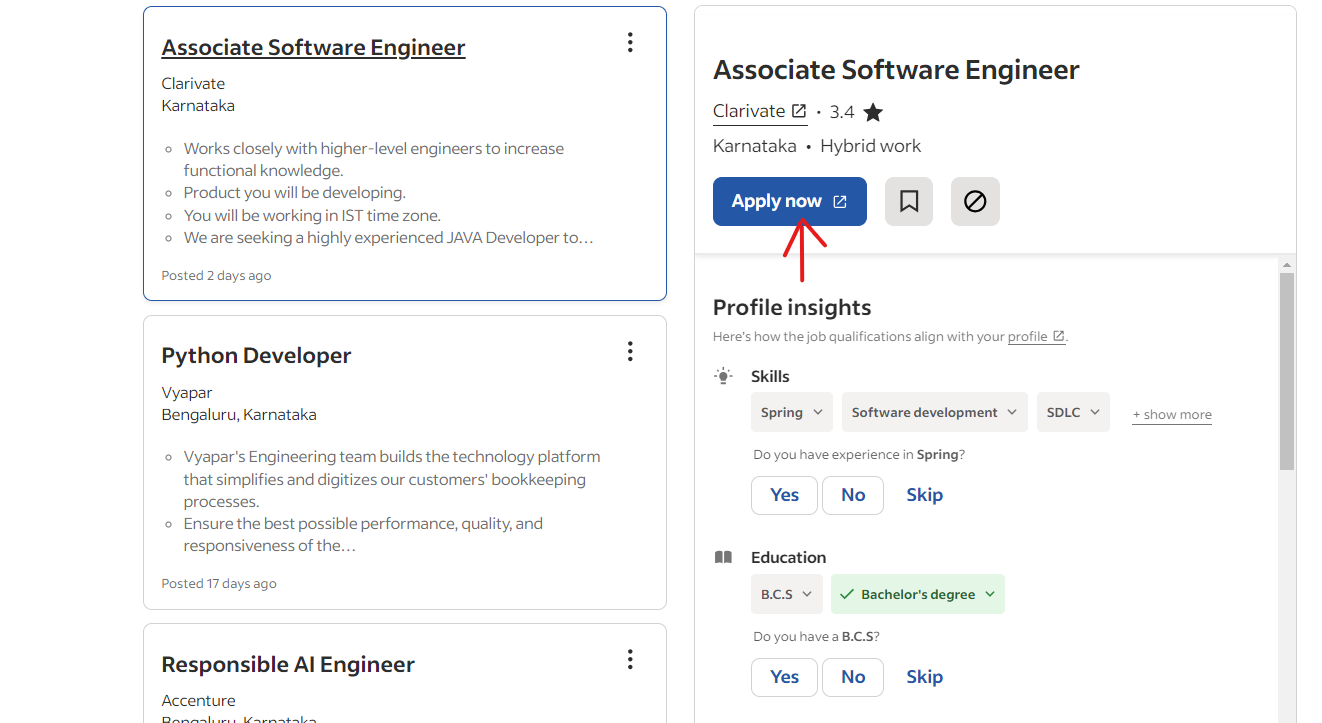Click the 'Posted 2 days ago' text

tap(216, 275)
